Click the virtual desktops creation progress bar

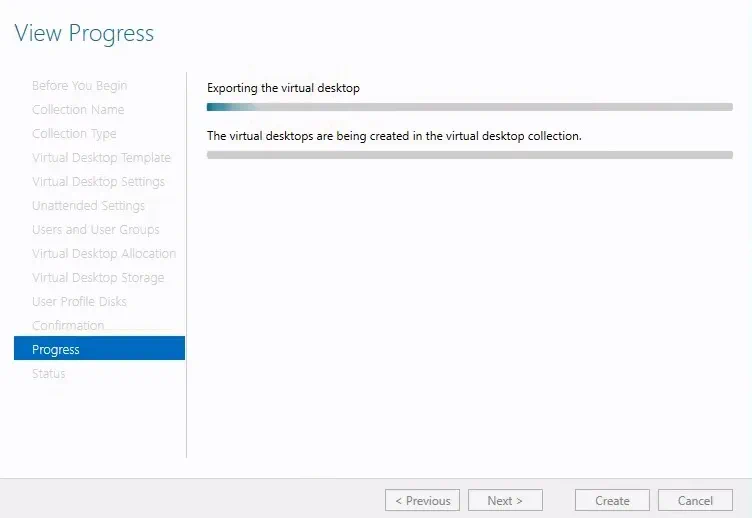[x=469, y=155]
